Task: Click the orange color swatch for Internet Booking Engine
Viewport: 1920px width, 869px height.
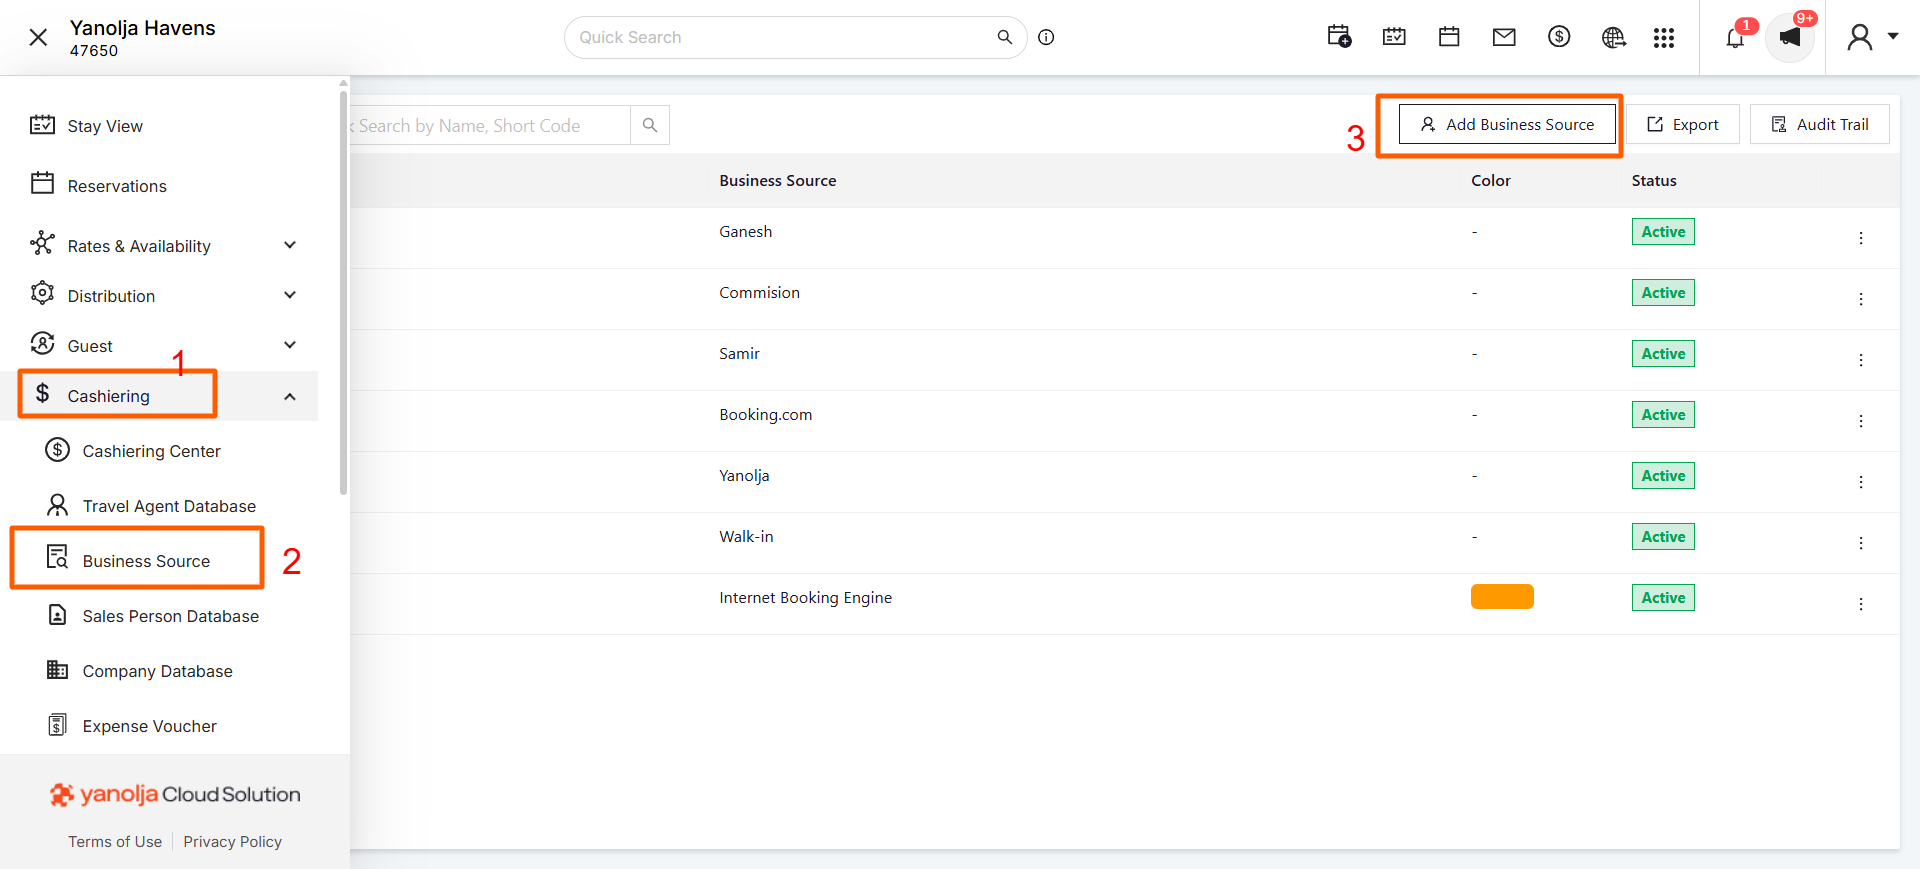Action: coord(1502,596)
